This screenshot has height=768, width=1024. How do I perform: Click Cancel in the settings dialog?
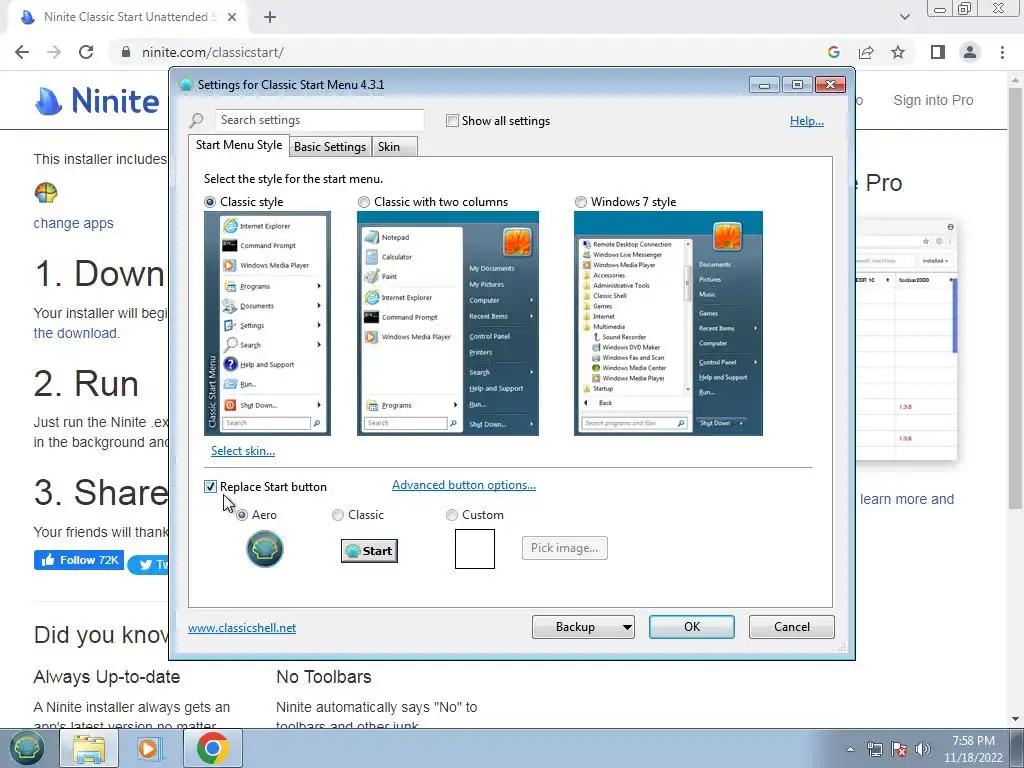click(x=792, y=627)
